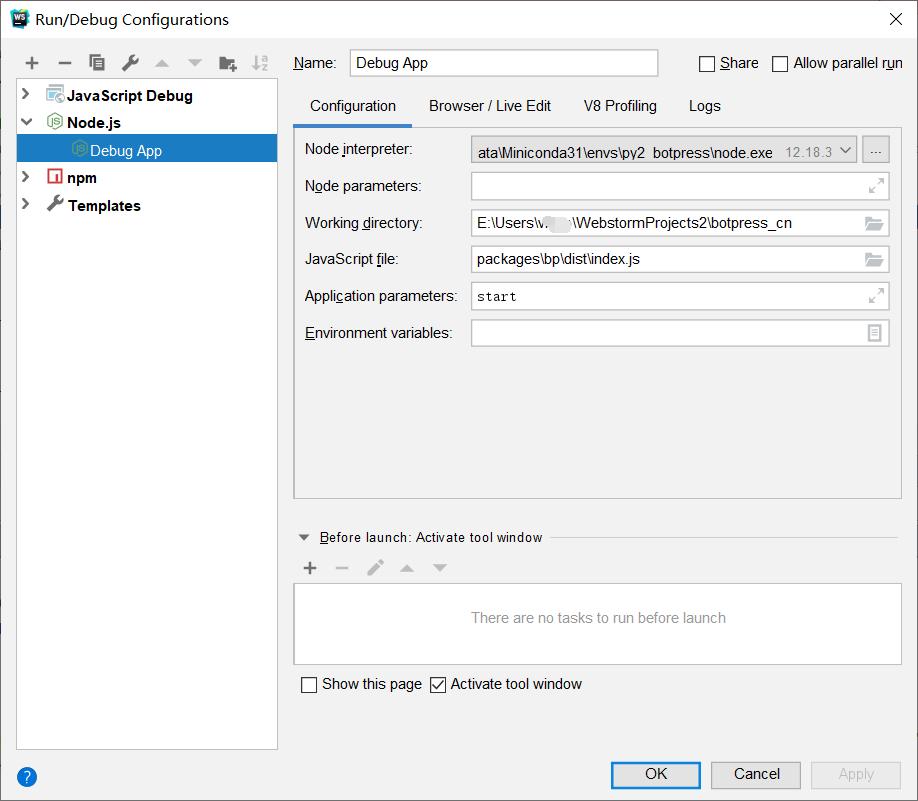Move the before-launch task down
918x801 pixels.
pos(440,568)
